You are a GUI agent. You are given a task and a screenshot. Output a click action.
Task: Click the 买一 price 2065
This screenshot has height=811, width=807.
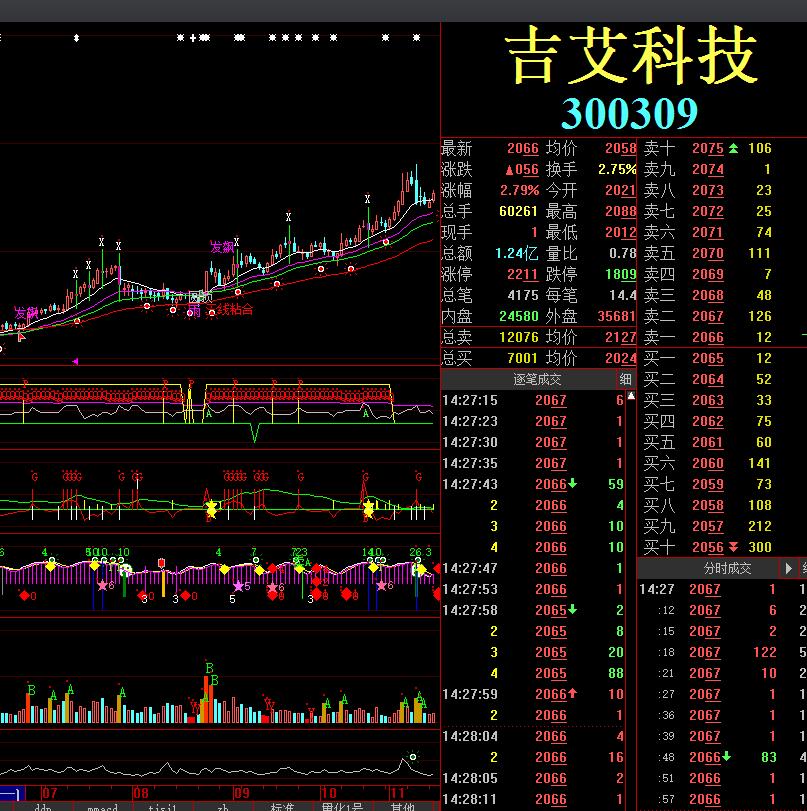tap(708, 358)
